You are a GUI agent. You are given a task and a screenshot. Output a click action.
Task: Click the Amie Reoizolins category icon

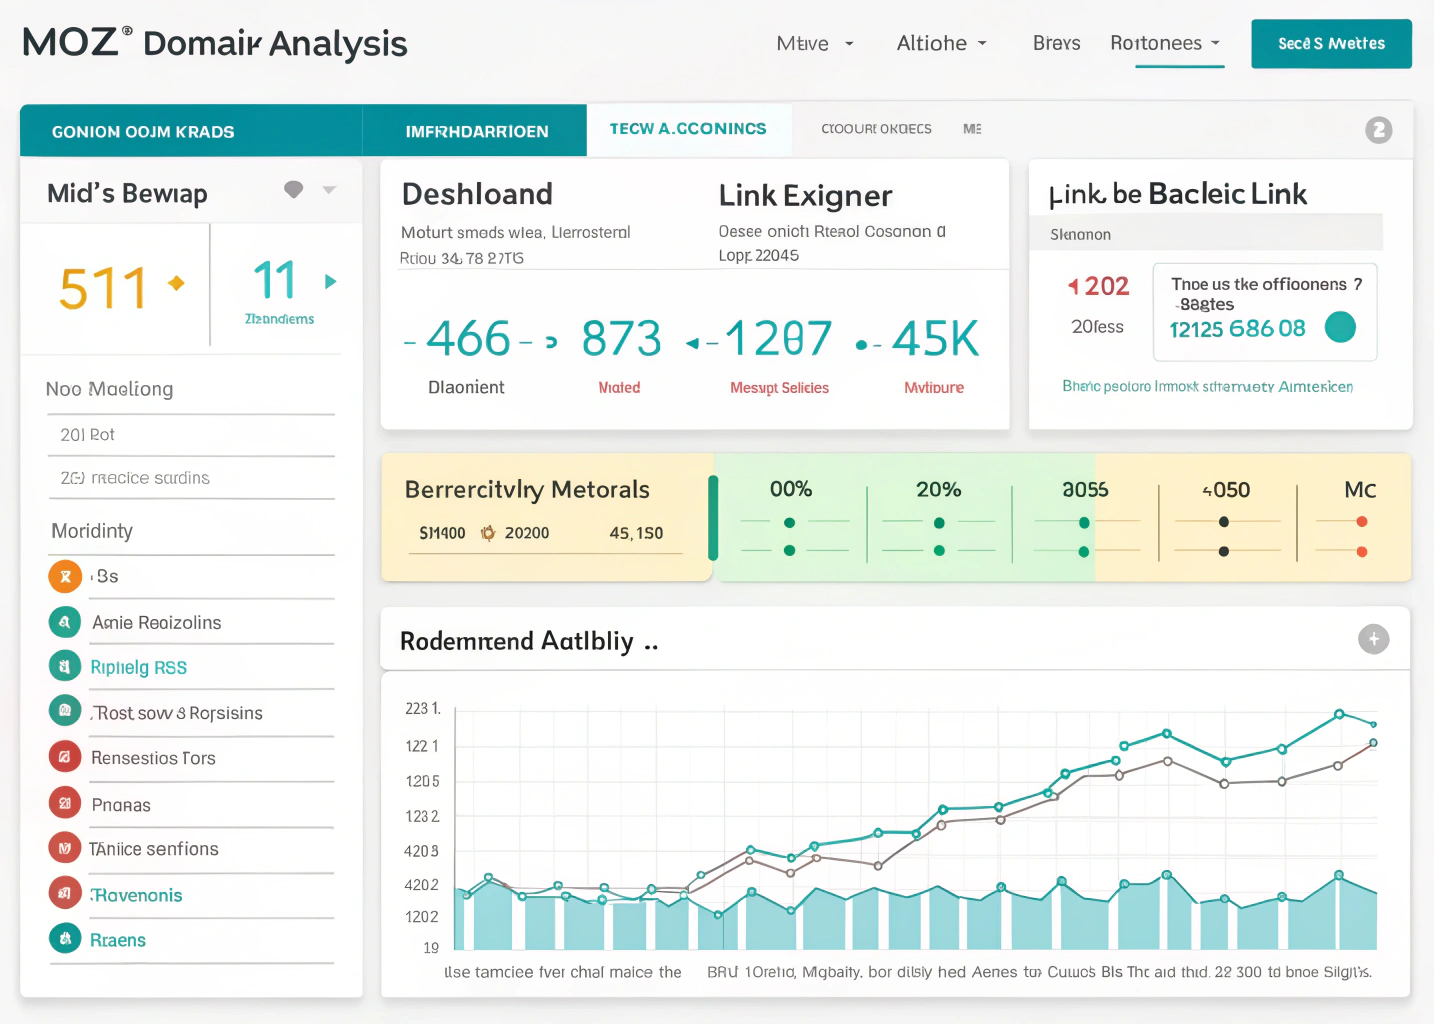64,621
